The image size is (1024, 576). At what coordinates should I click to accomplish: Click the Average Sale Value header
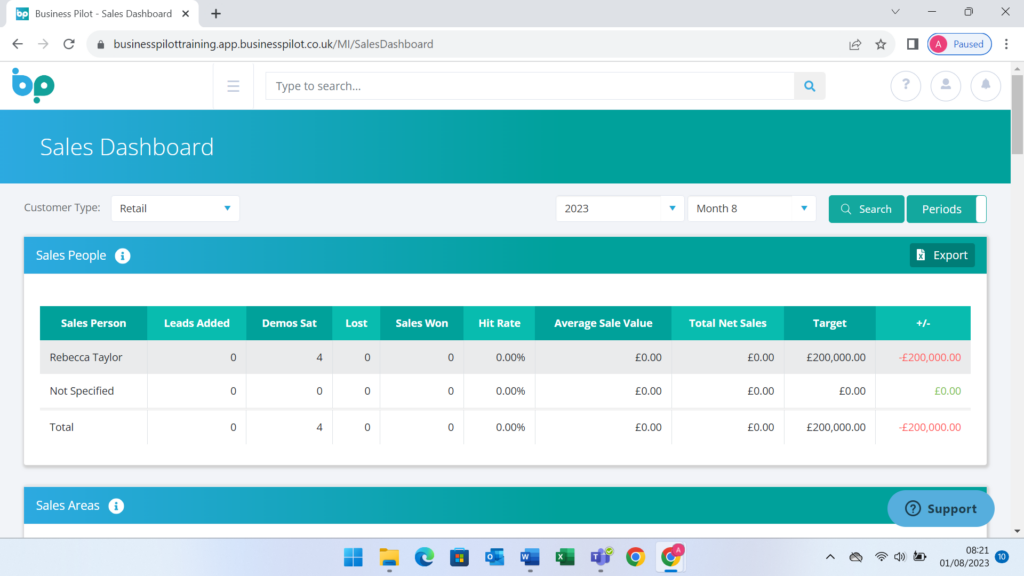(x=603, y=323)
